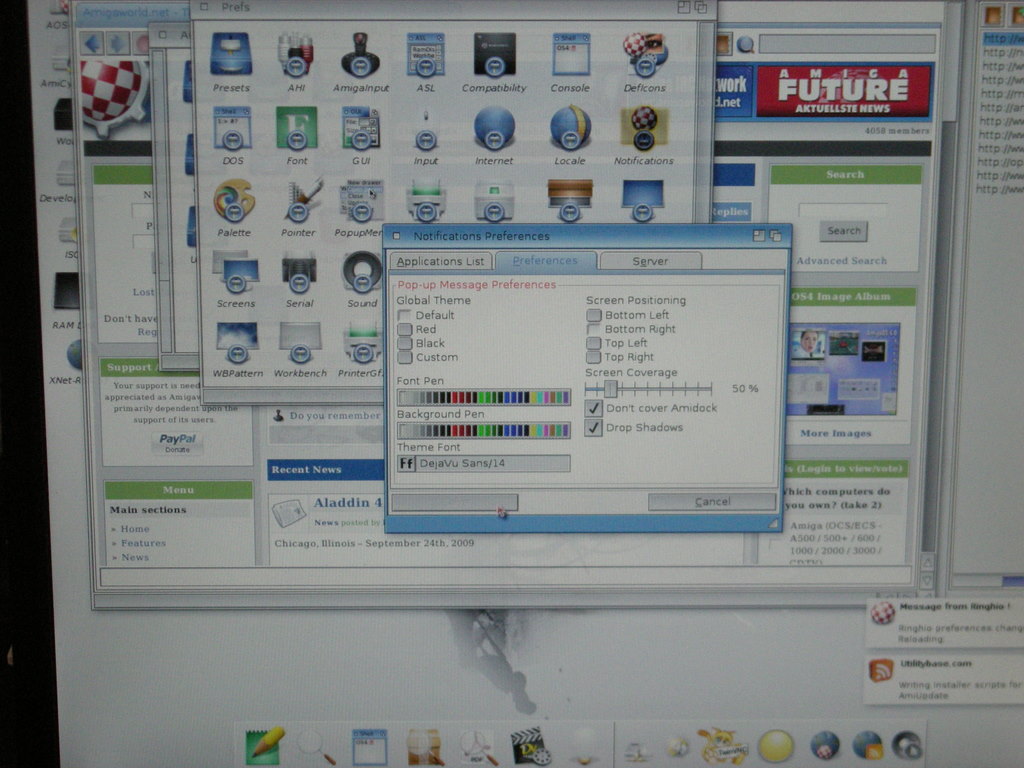
Task: Click the Screen Coverage slider
Action: [x=648, y=389]
